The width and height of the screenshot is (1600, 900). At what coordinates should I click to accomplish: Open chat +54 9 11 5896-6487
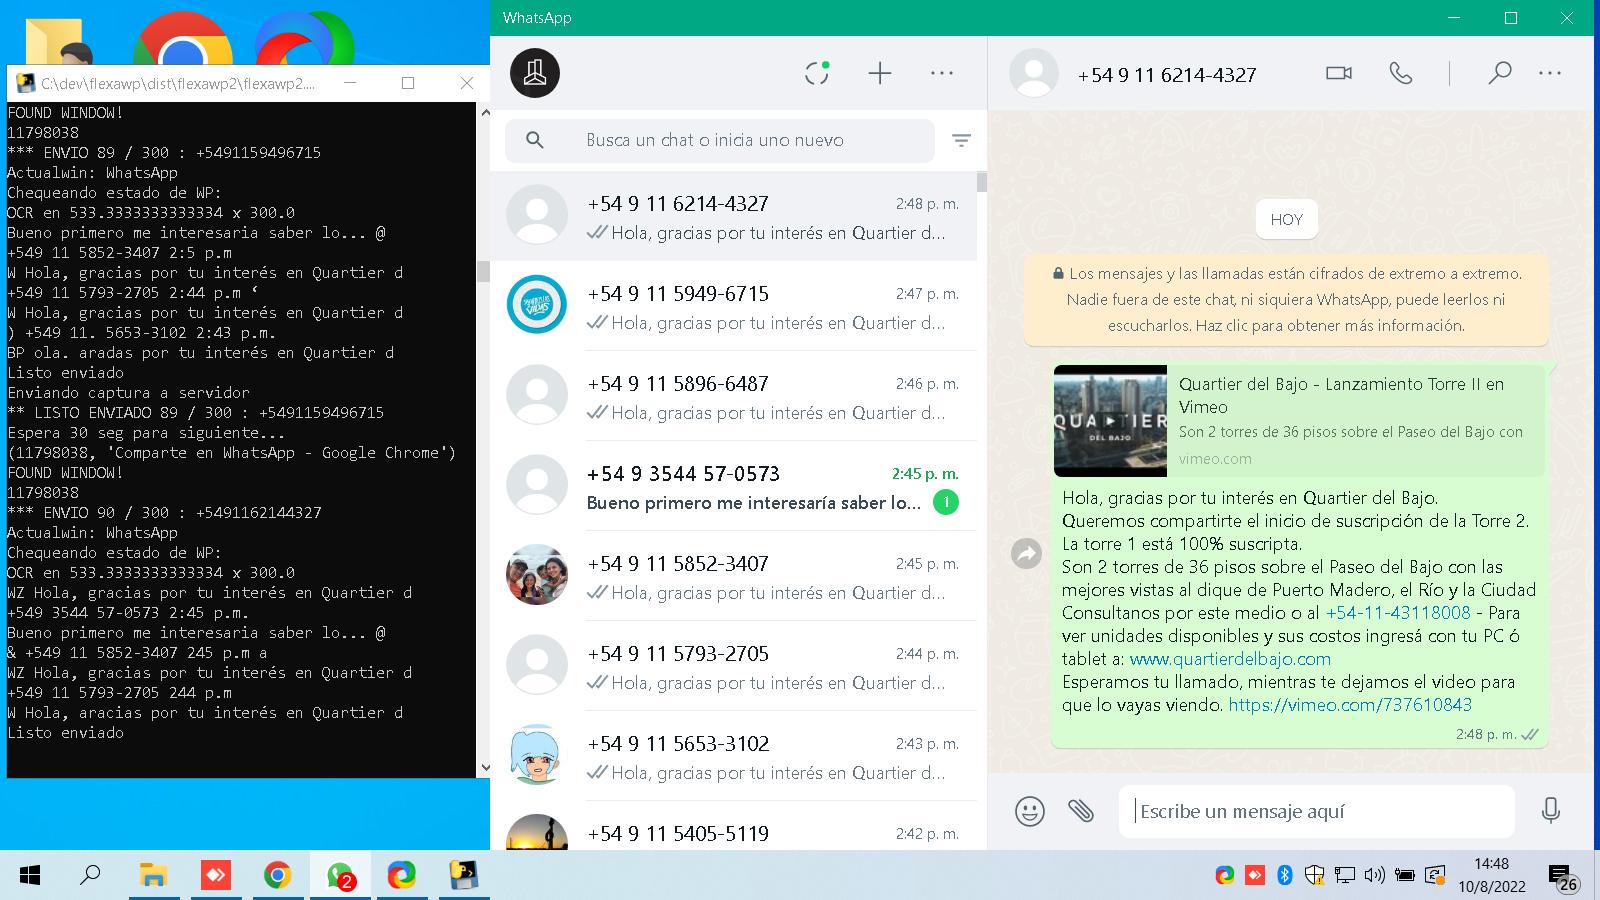(733, 396)
